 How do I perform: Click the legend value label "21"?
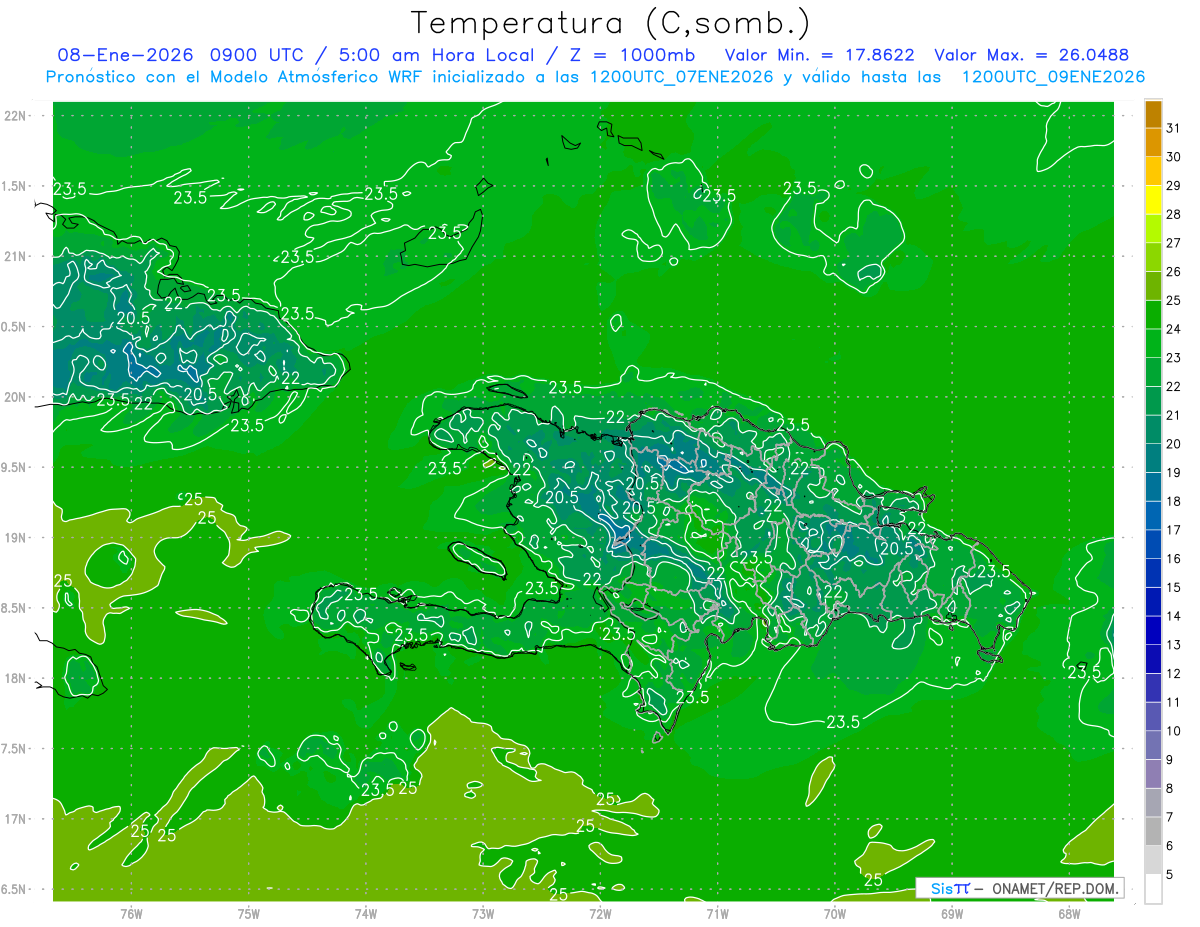pos(1174,415)
